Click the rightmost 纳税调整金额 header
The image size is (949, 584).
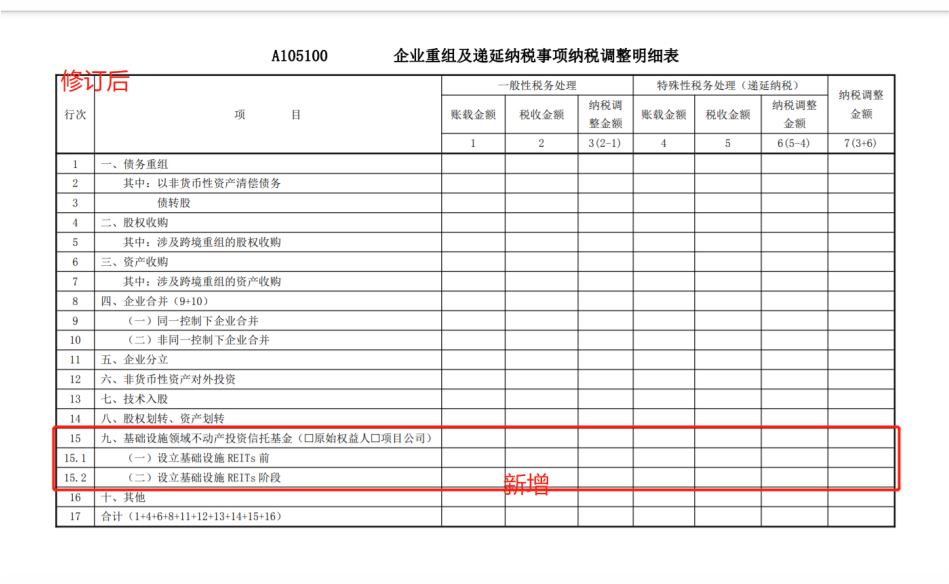coord(861,104)
